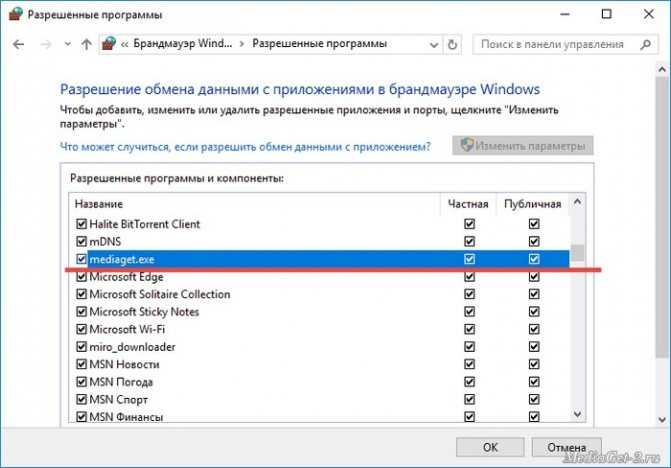671x468 pixels.
Task: Click the 'Изменить параметры' button
Action: 523,146
